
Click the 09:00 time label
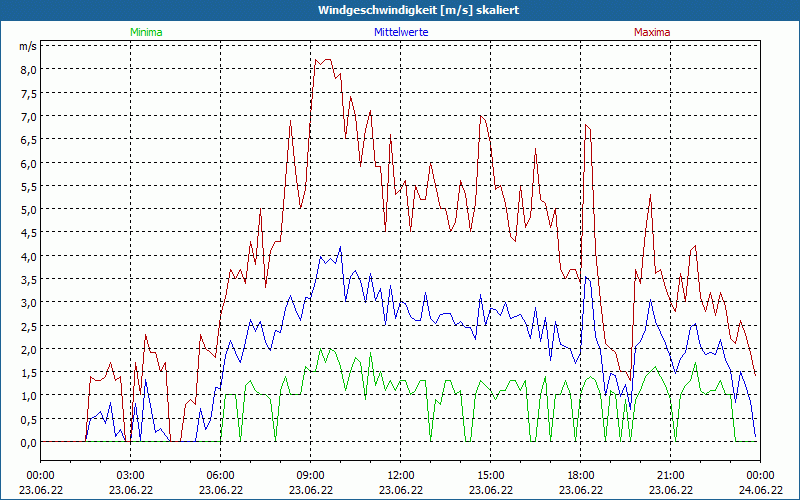[311, 476]
